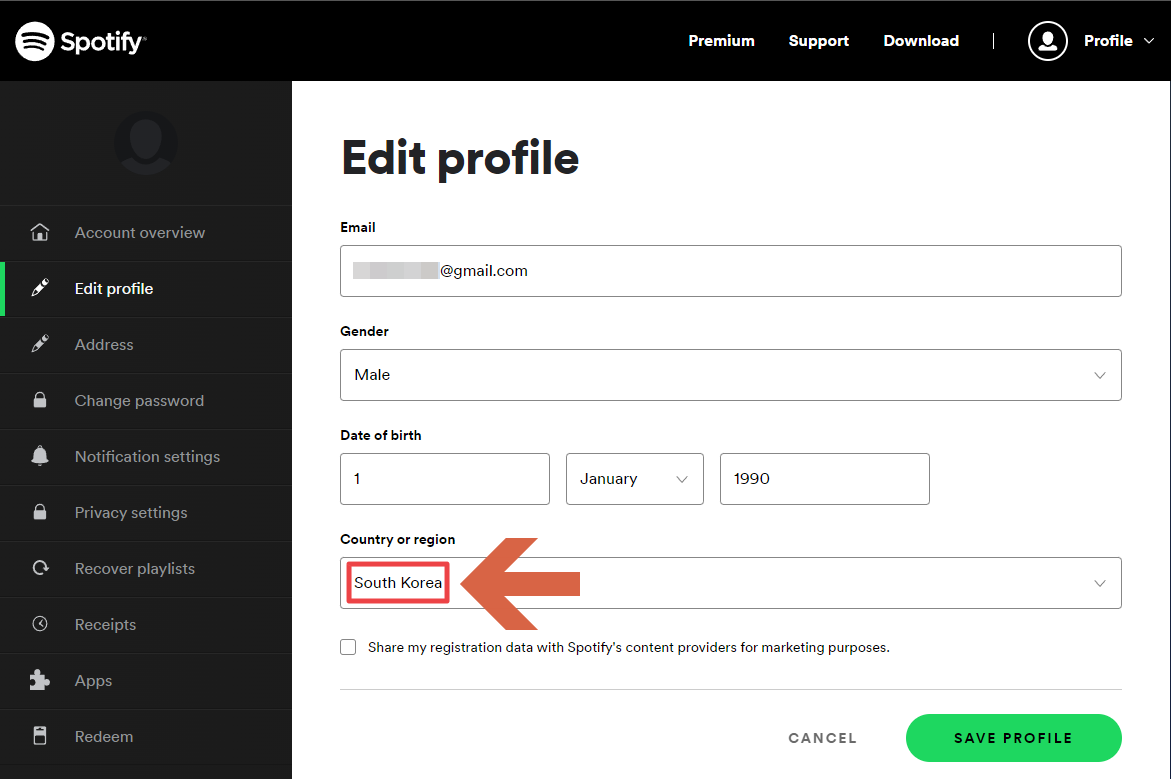Click the clock icon beside Receipts

pos(40,624)
